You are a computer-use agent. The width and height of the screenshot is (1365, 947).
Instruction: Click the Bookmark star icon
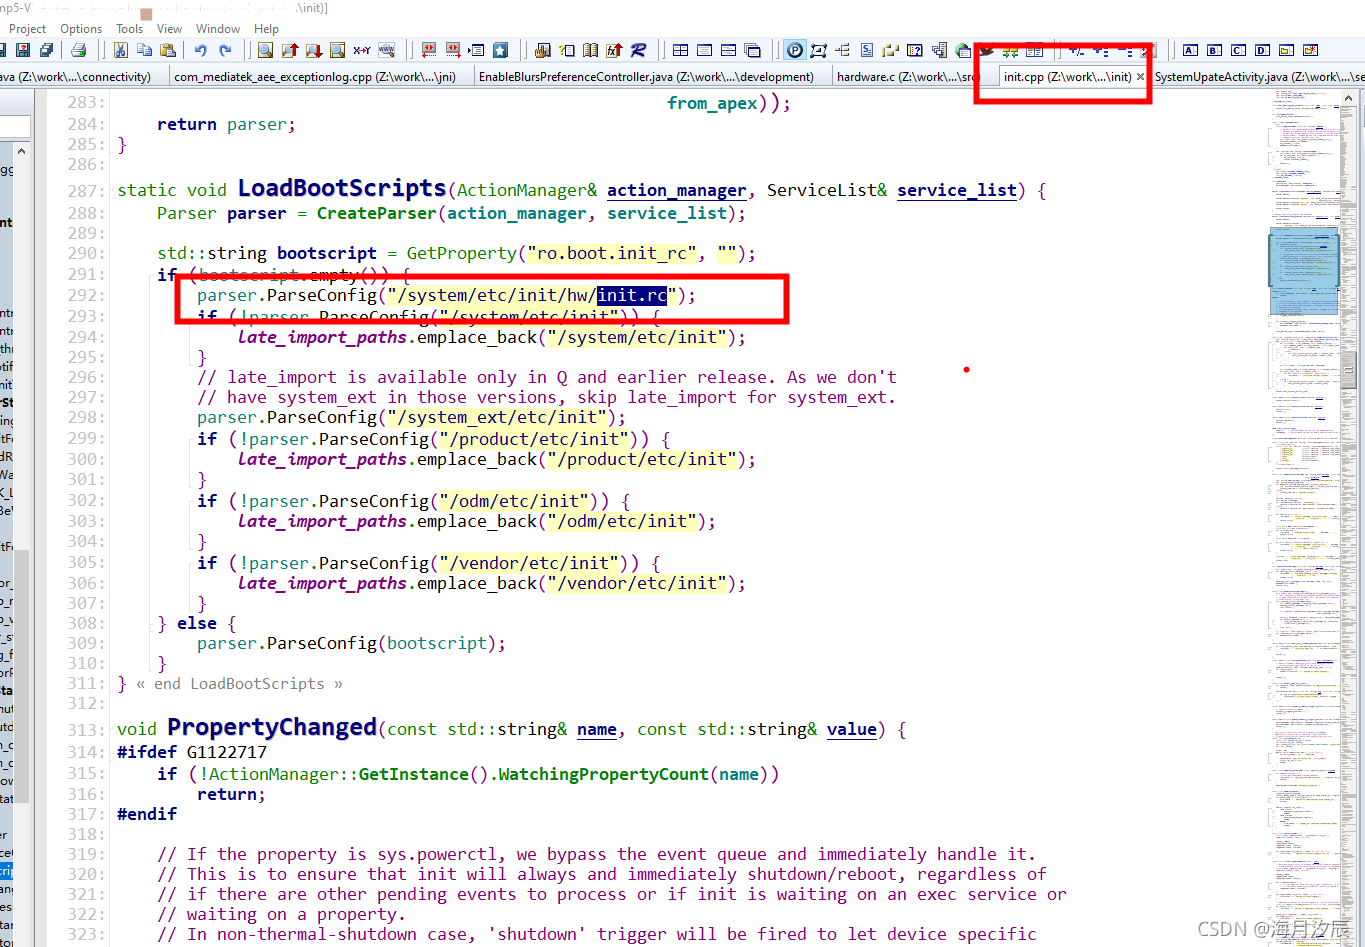click(501, 50)
